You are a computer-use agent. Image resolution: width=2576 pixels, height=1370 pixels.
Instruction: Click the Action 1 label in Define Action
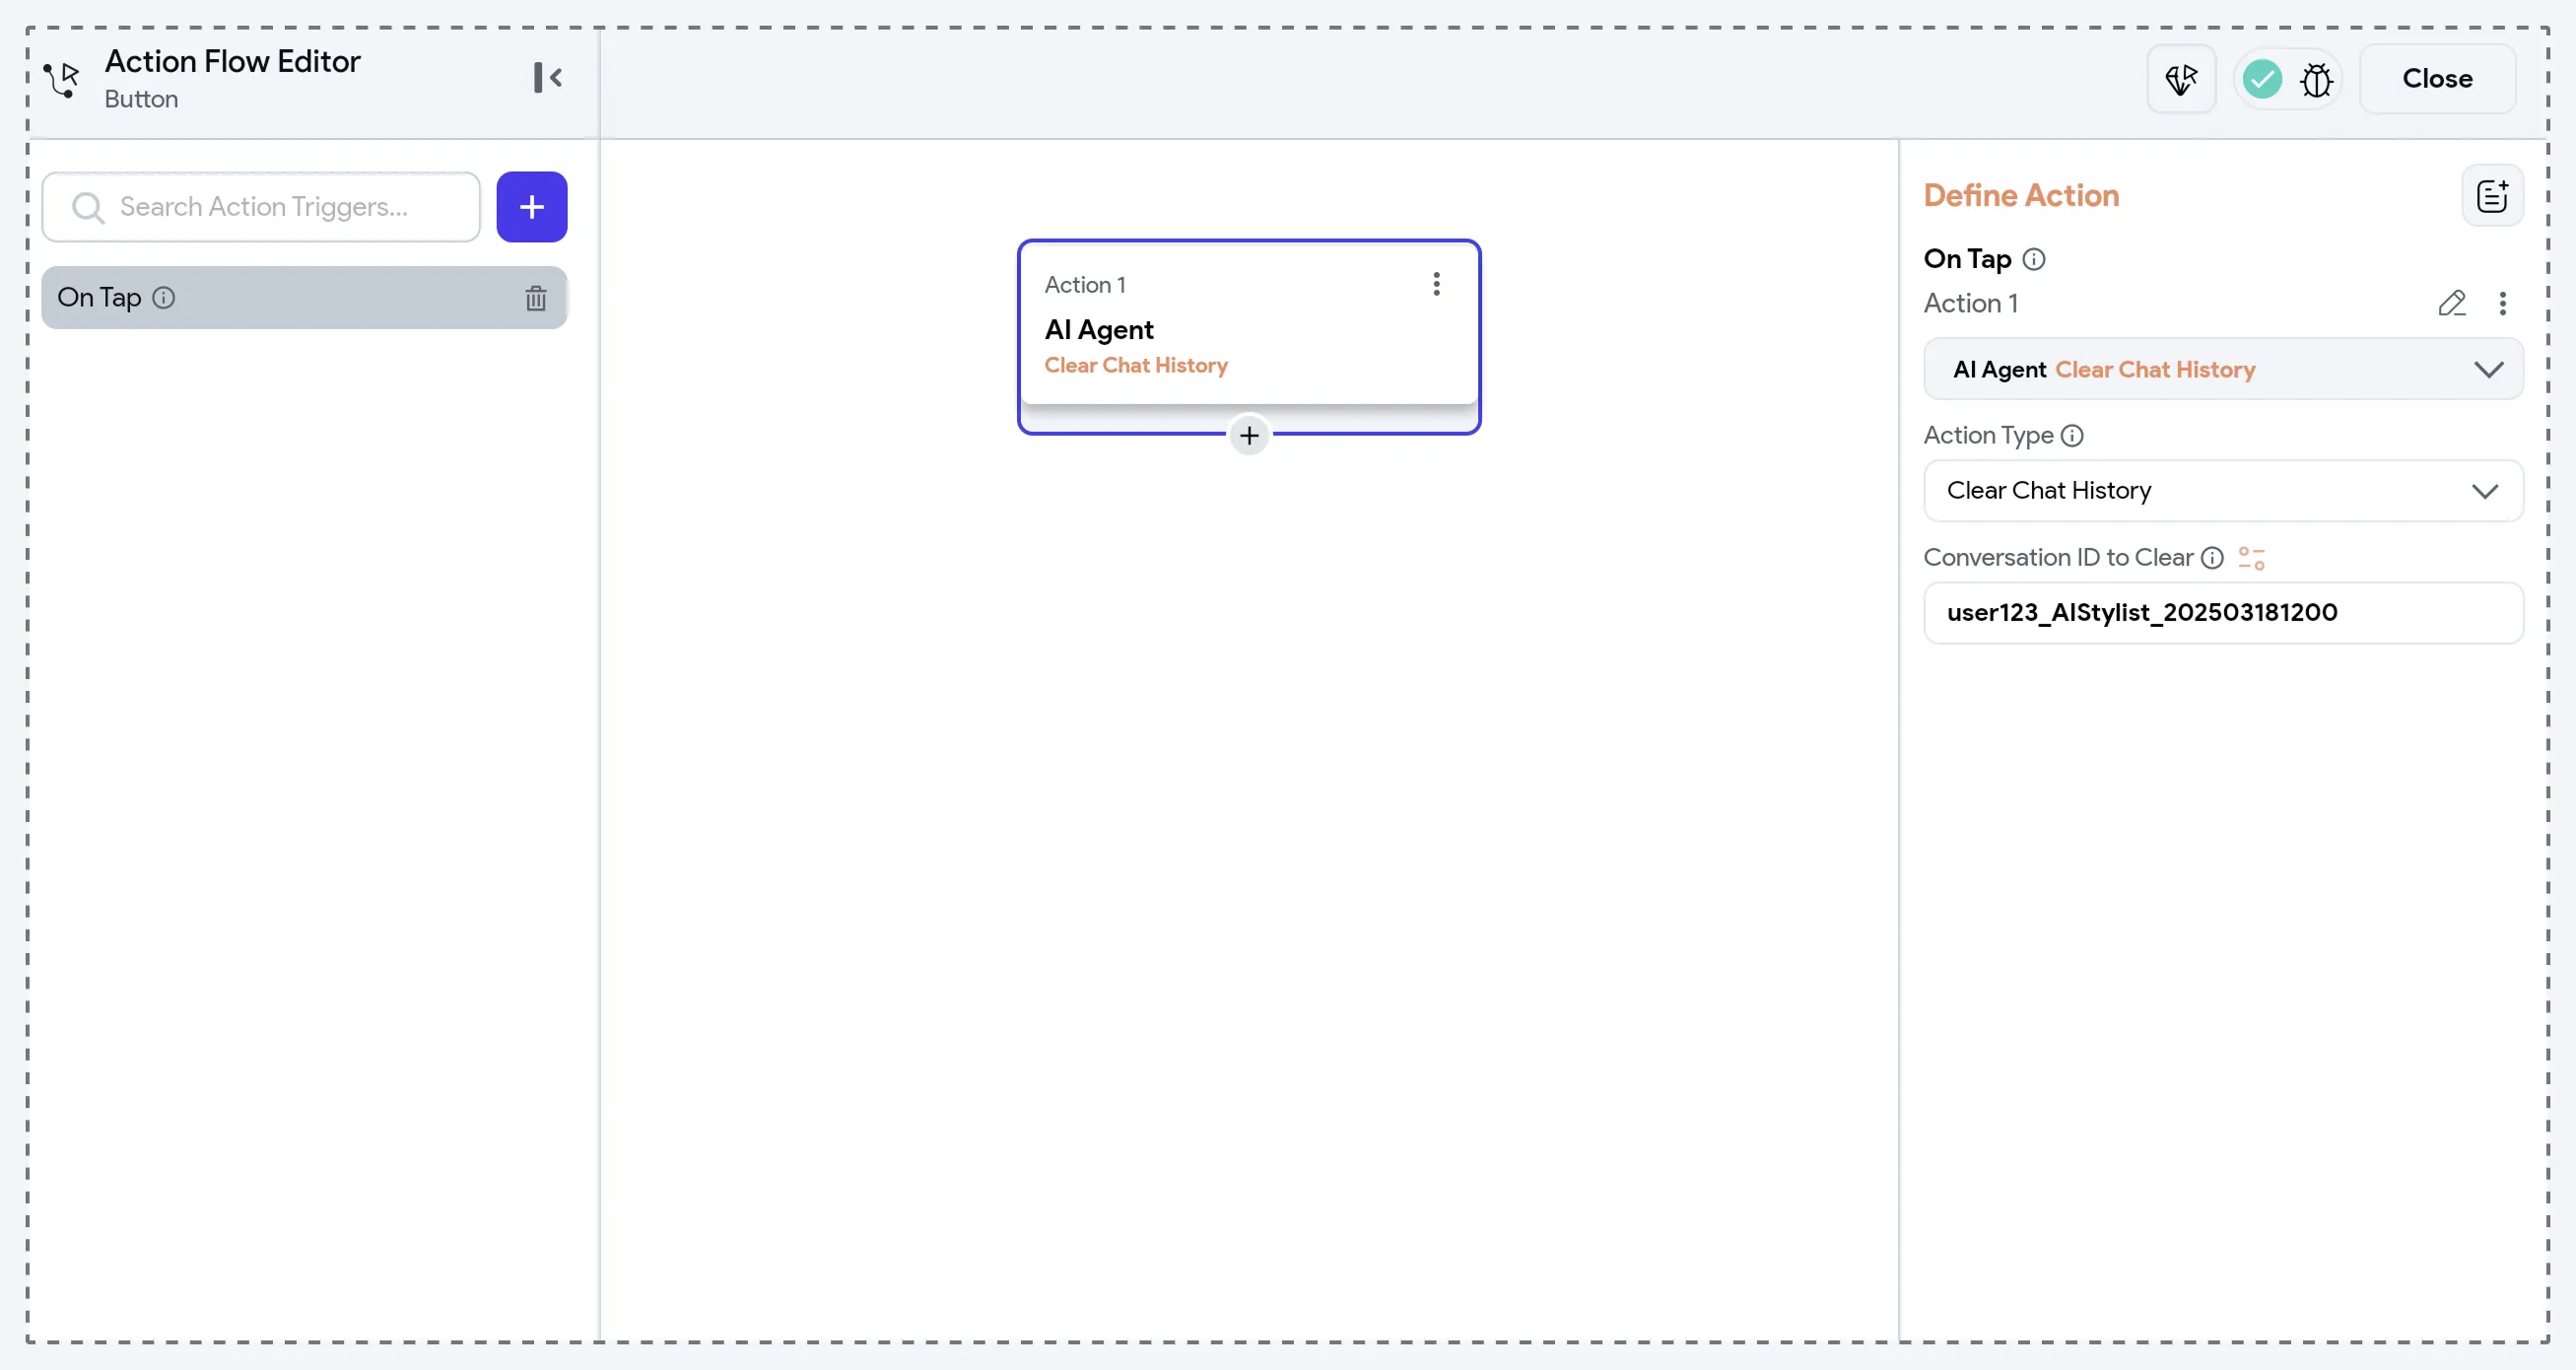[x=1970, y=303]
